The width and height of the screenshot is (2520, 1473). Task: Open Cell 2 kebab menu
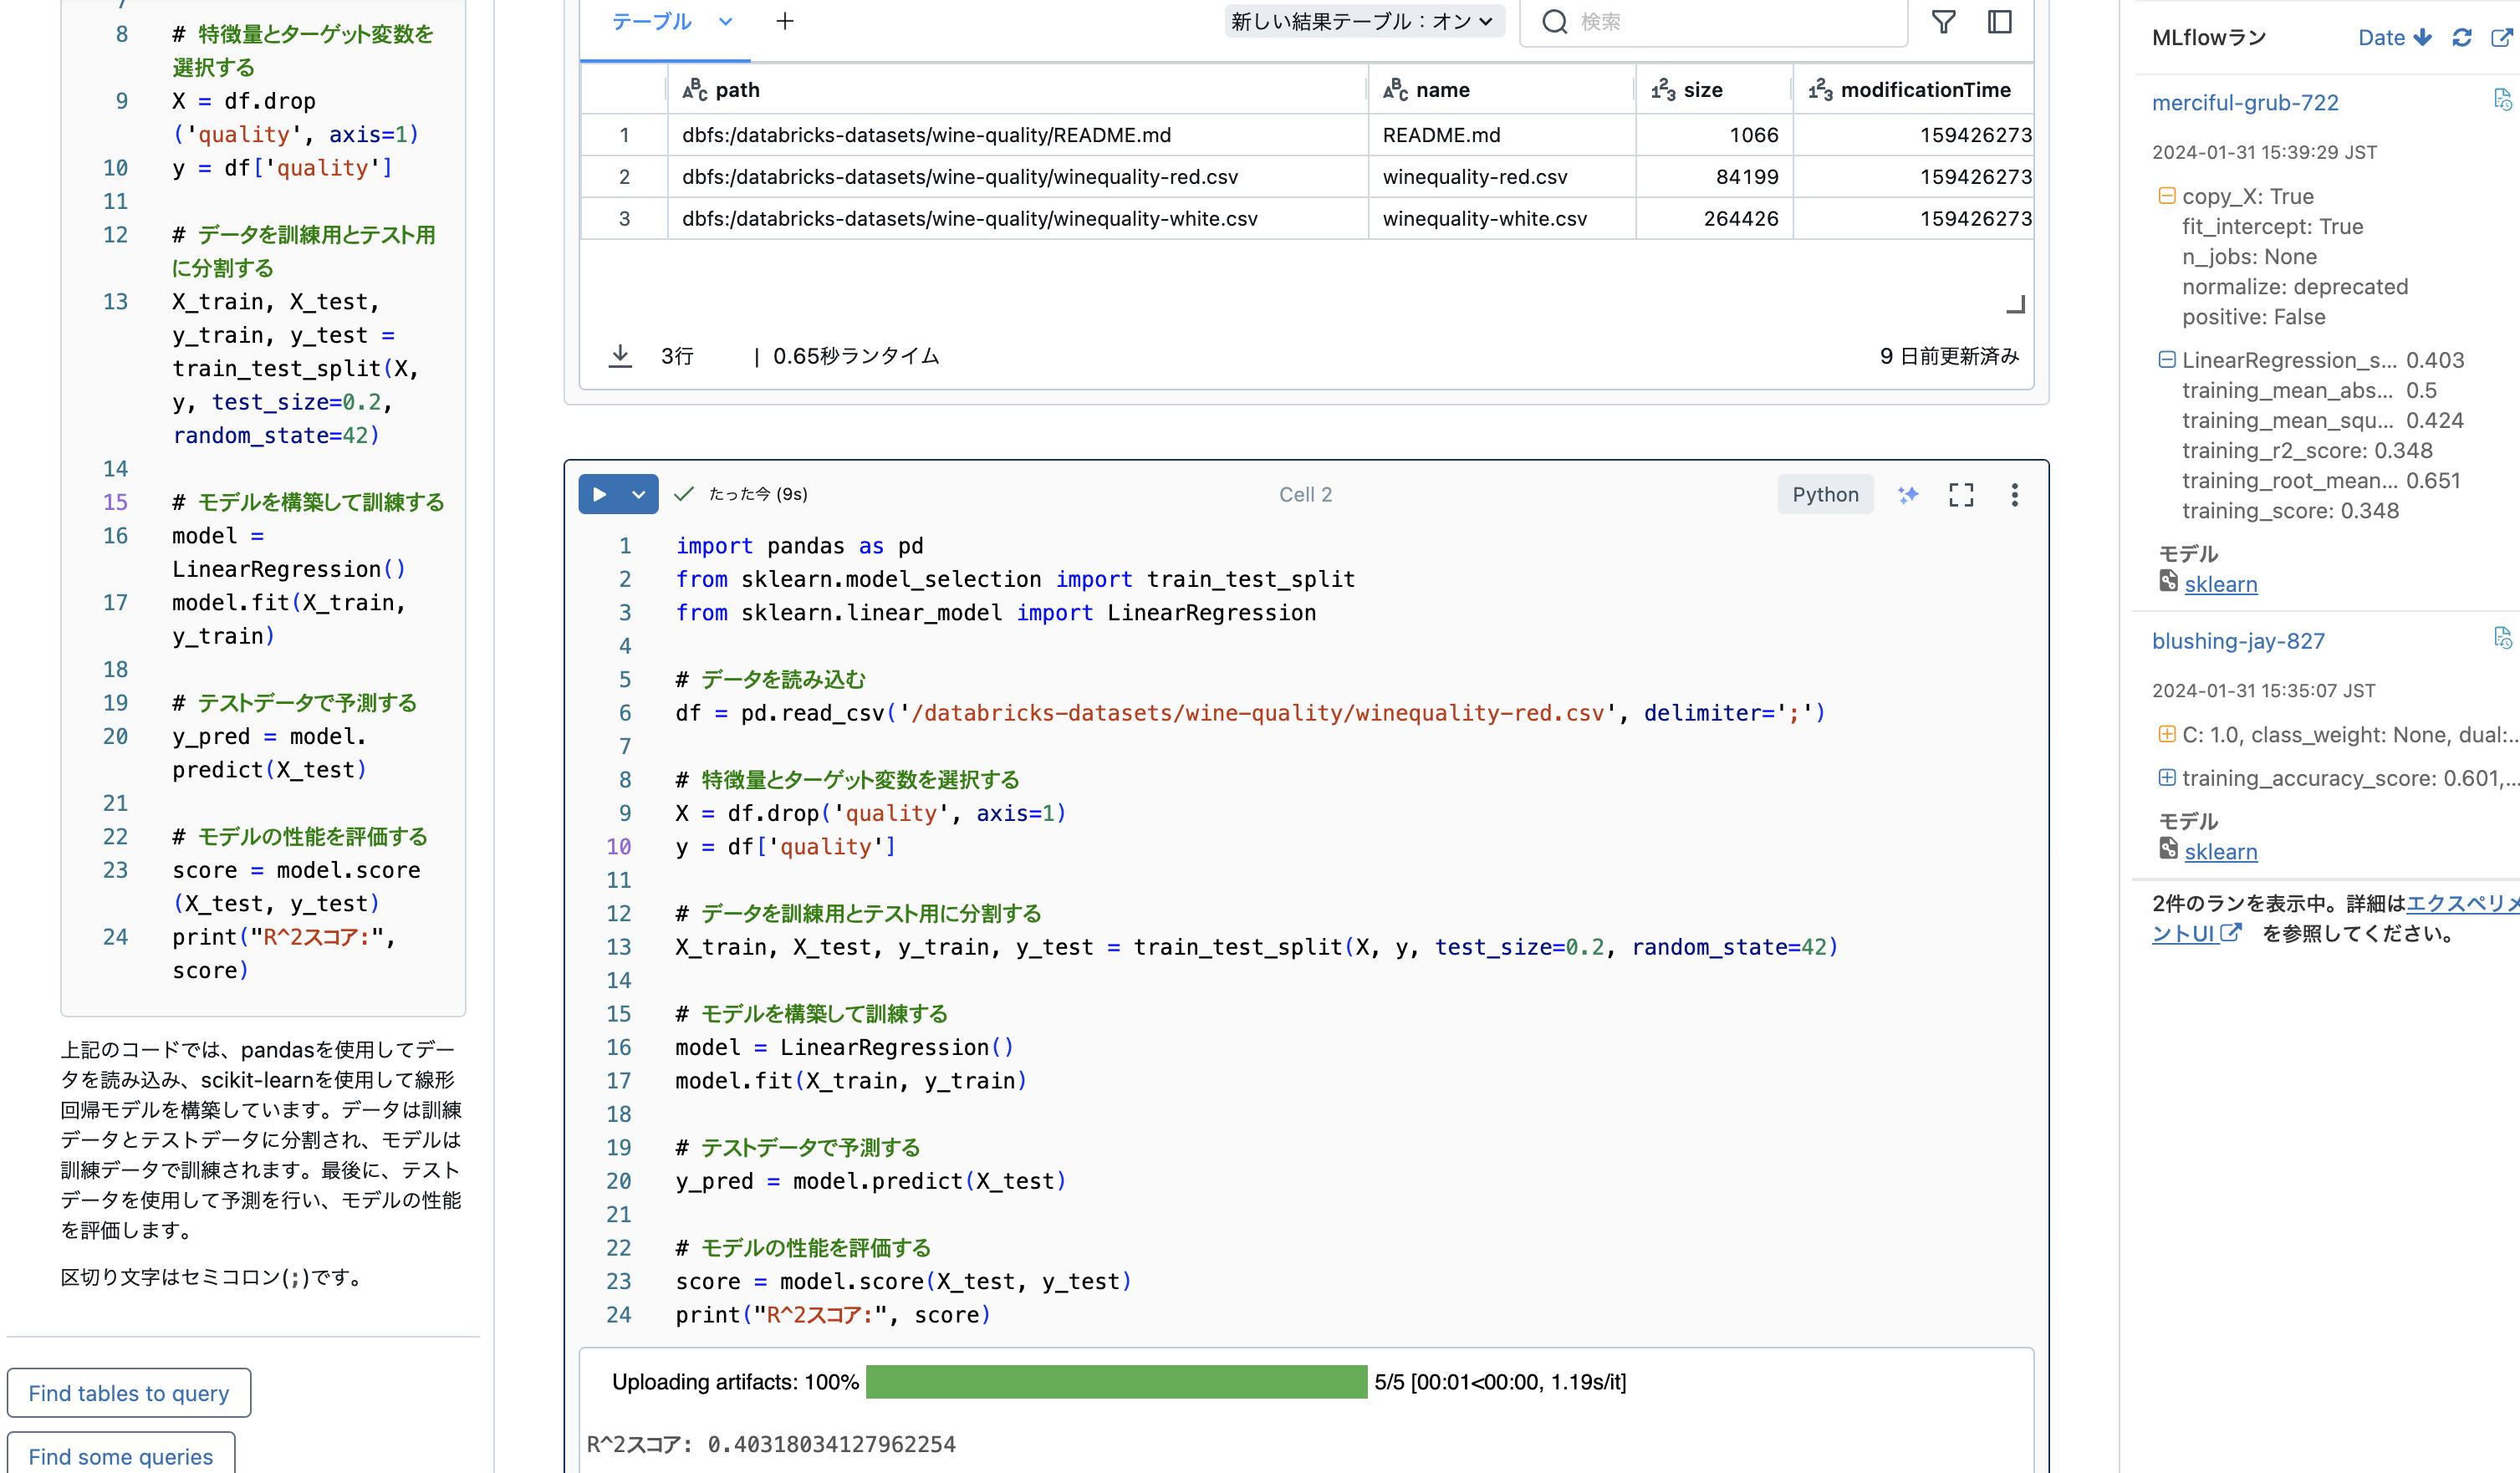click(2014, 494)
